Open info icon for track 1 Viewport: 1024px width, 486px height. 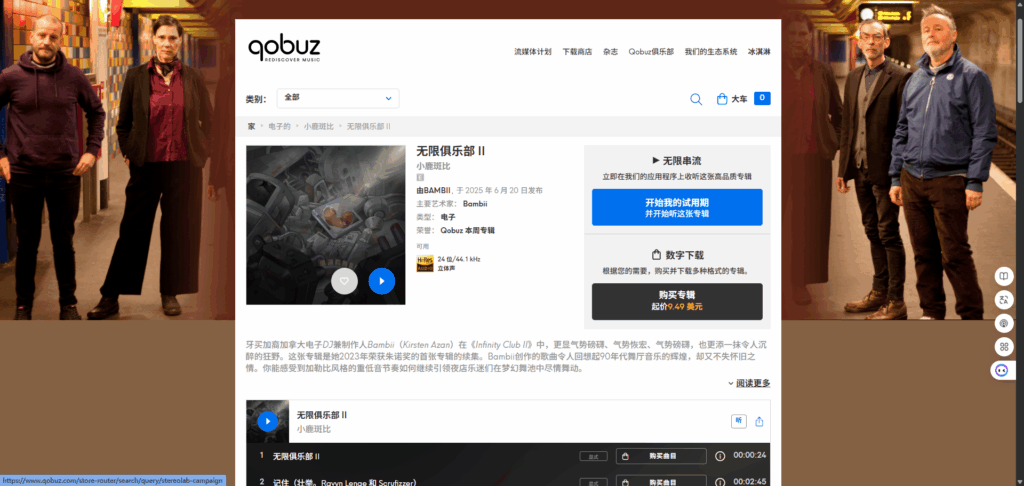[x=720, y=456]
